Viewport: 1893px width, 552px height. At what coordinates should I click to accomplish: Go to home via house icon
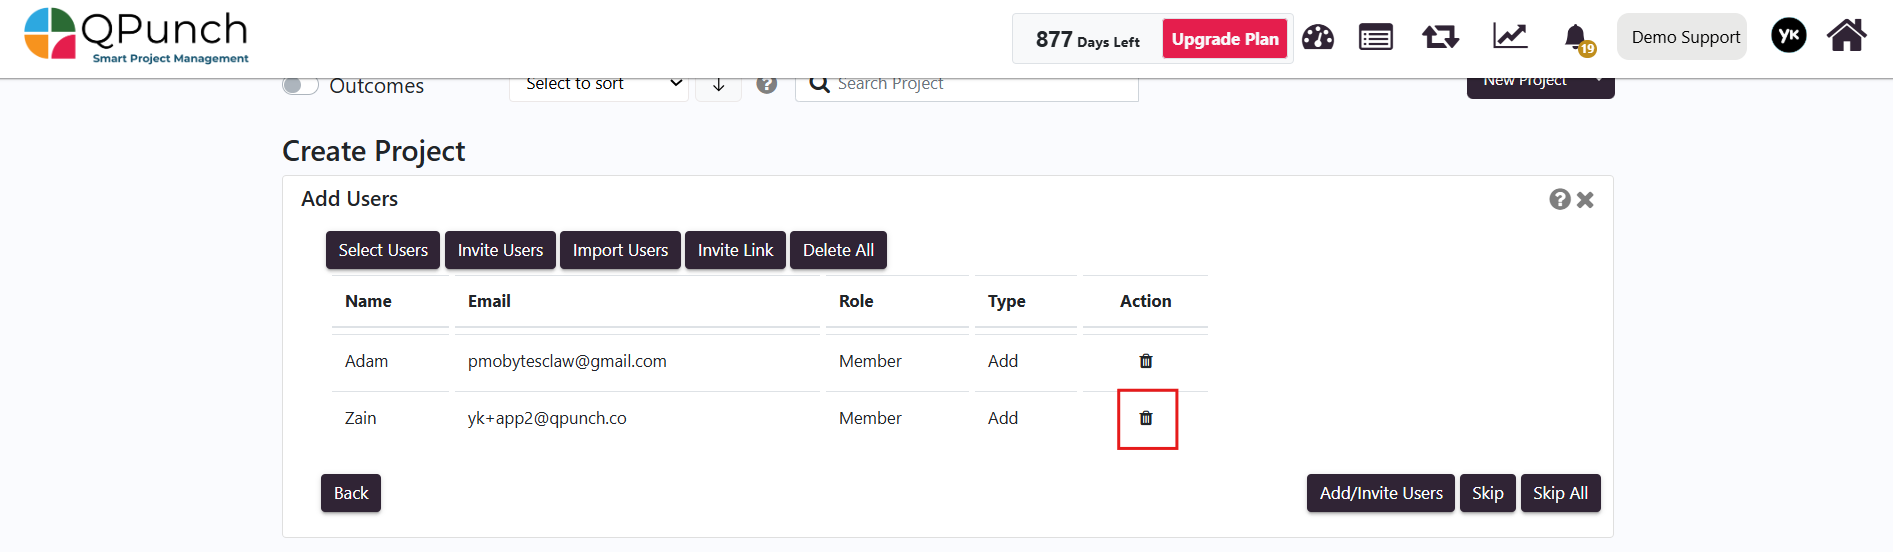coord(1846,36)
